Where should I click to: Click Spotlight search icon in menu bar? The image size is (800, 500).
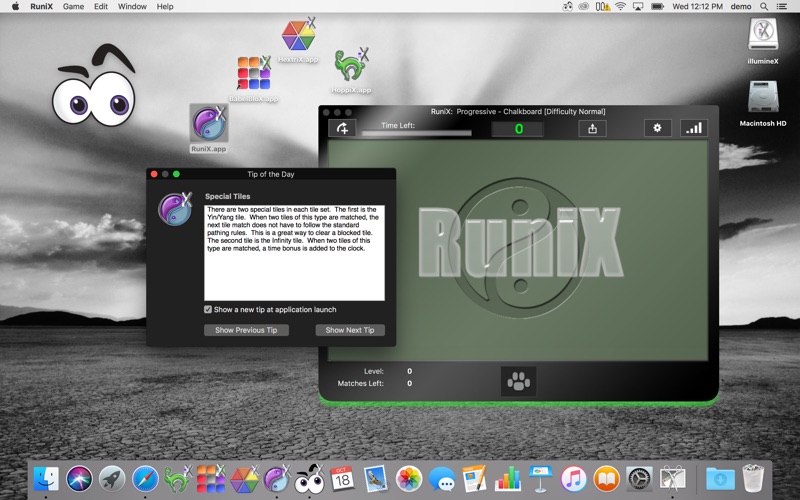(764, 6)
